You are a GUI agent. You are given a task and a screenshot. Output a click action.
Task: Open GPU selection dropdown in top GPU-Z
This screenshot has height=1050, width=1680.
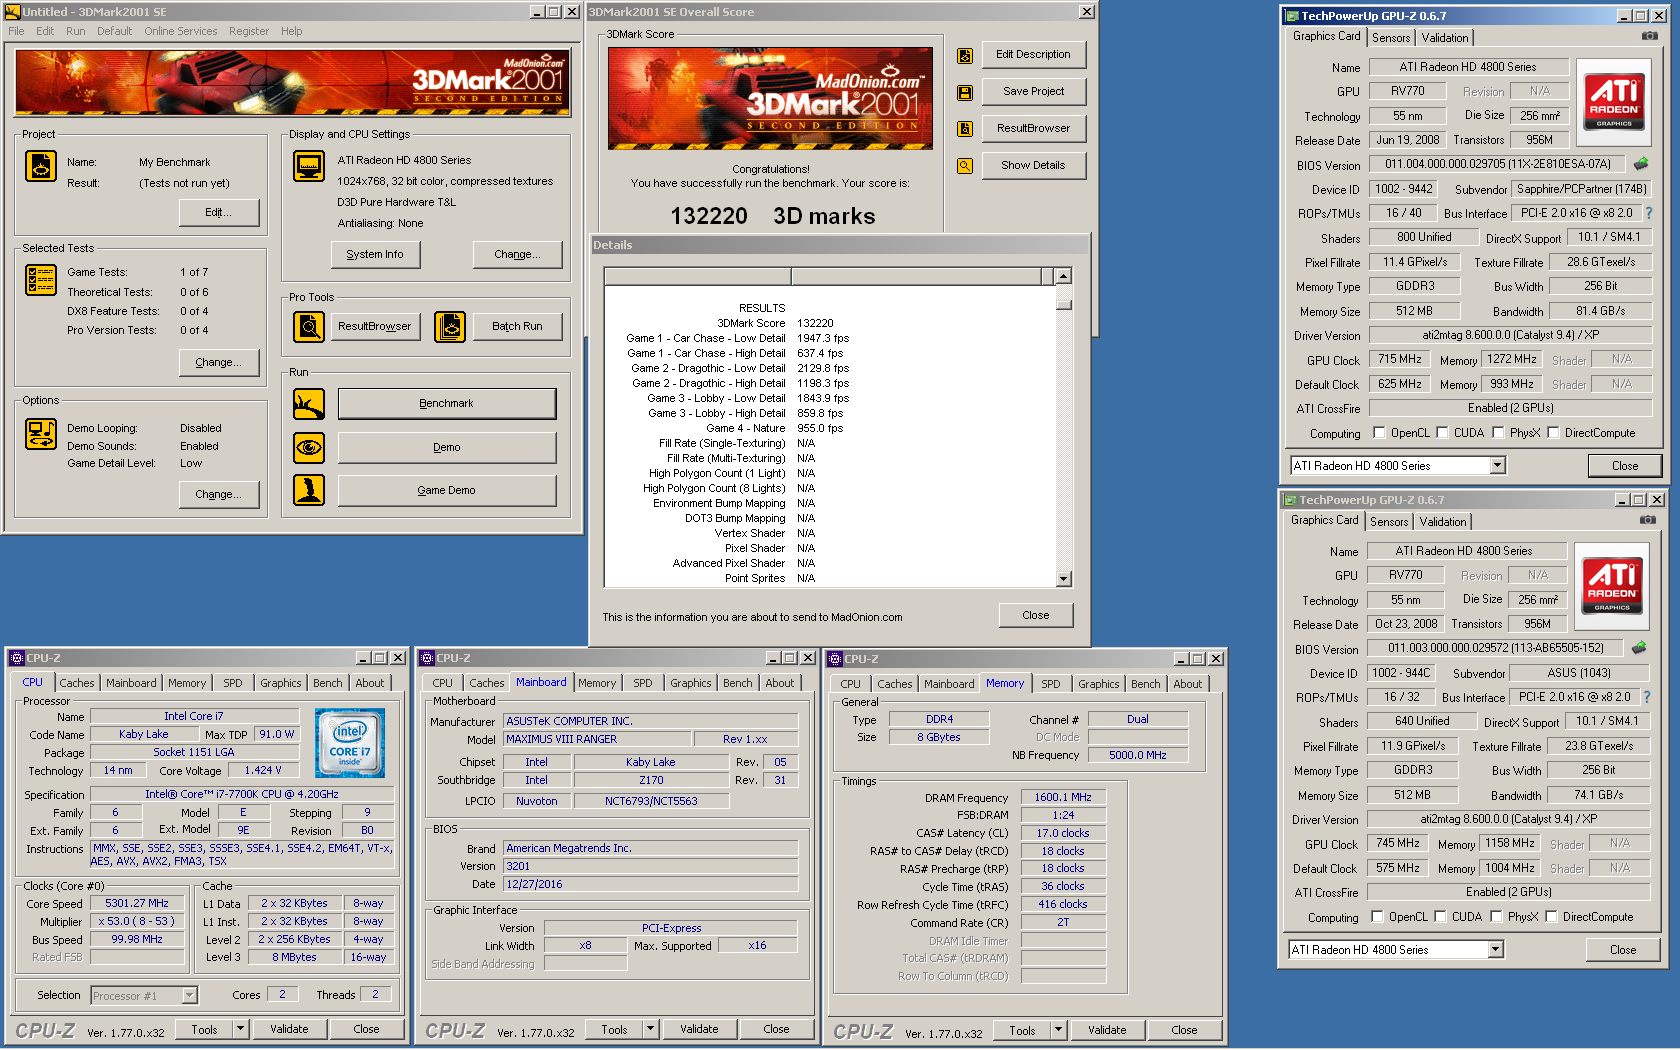pos(1497,466)
